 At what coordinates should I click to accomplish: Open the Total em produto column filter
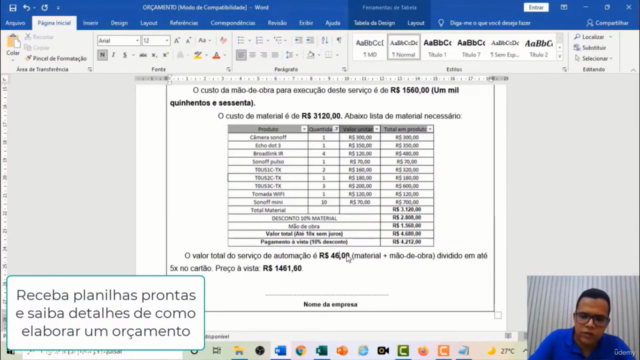430,129
